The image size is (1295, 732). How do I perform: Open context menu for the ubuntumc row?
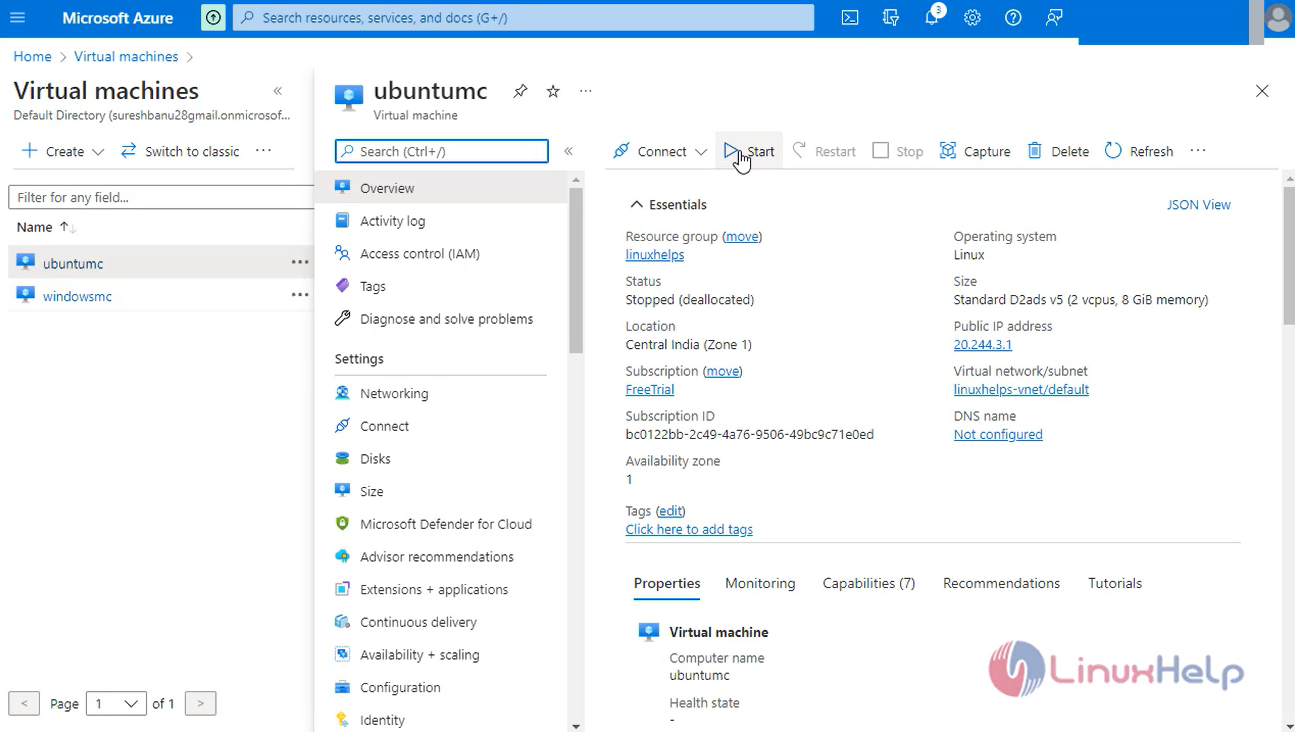click(299, 263)
